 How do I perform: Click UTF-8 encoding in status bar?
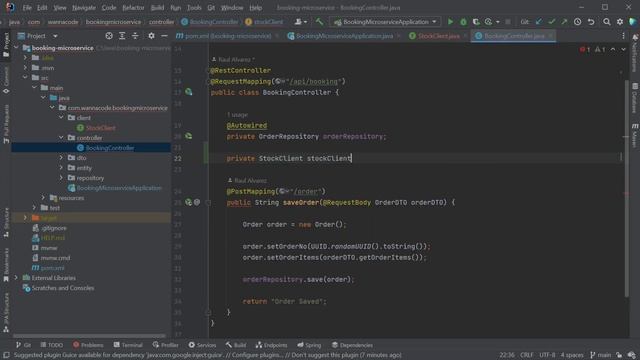pos(547,355)
